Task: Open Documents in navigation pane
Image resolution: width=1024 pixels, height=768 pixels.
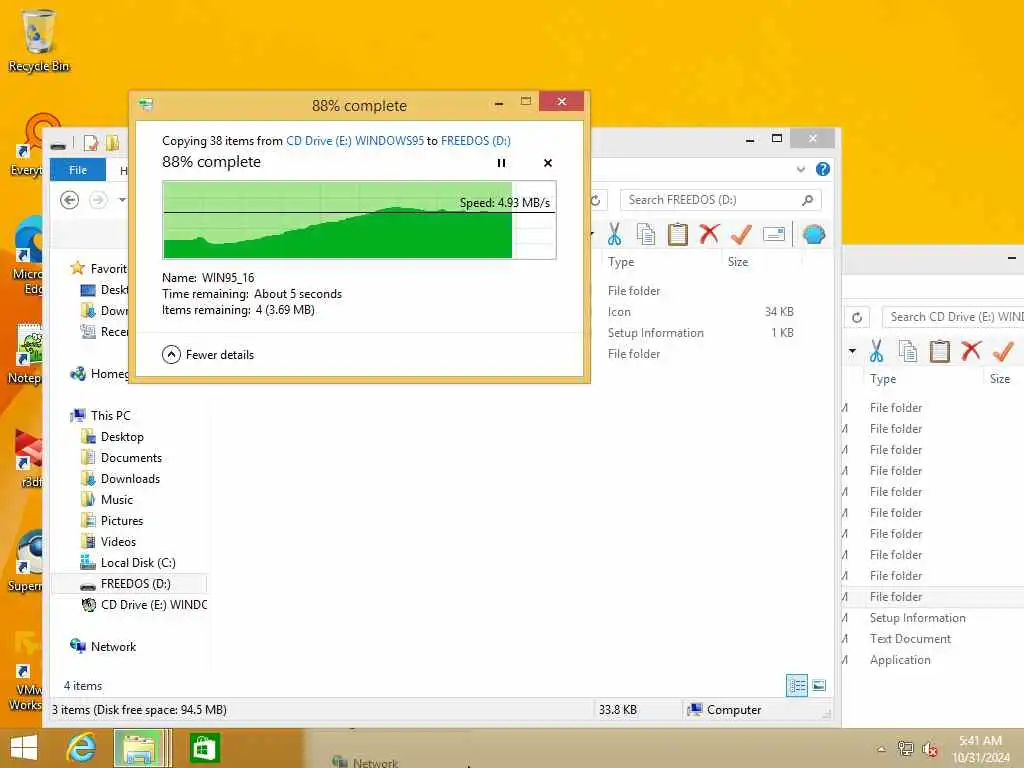Action: [131, 458]
